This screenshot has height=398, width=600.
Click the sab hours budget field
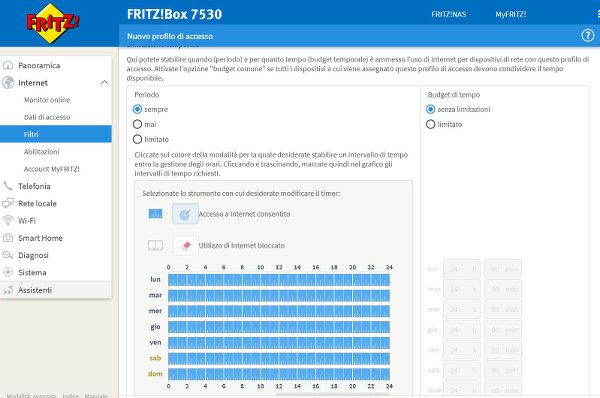462,370
